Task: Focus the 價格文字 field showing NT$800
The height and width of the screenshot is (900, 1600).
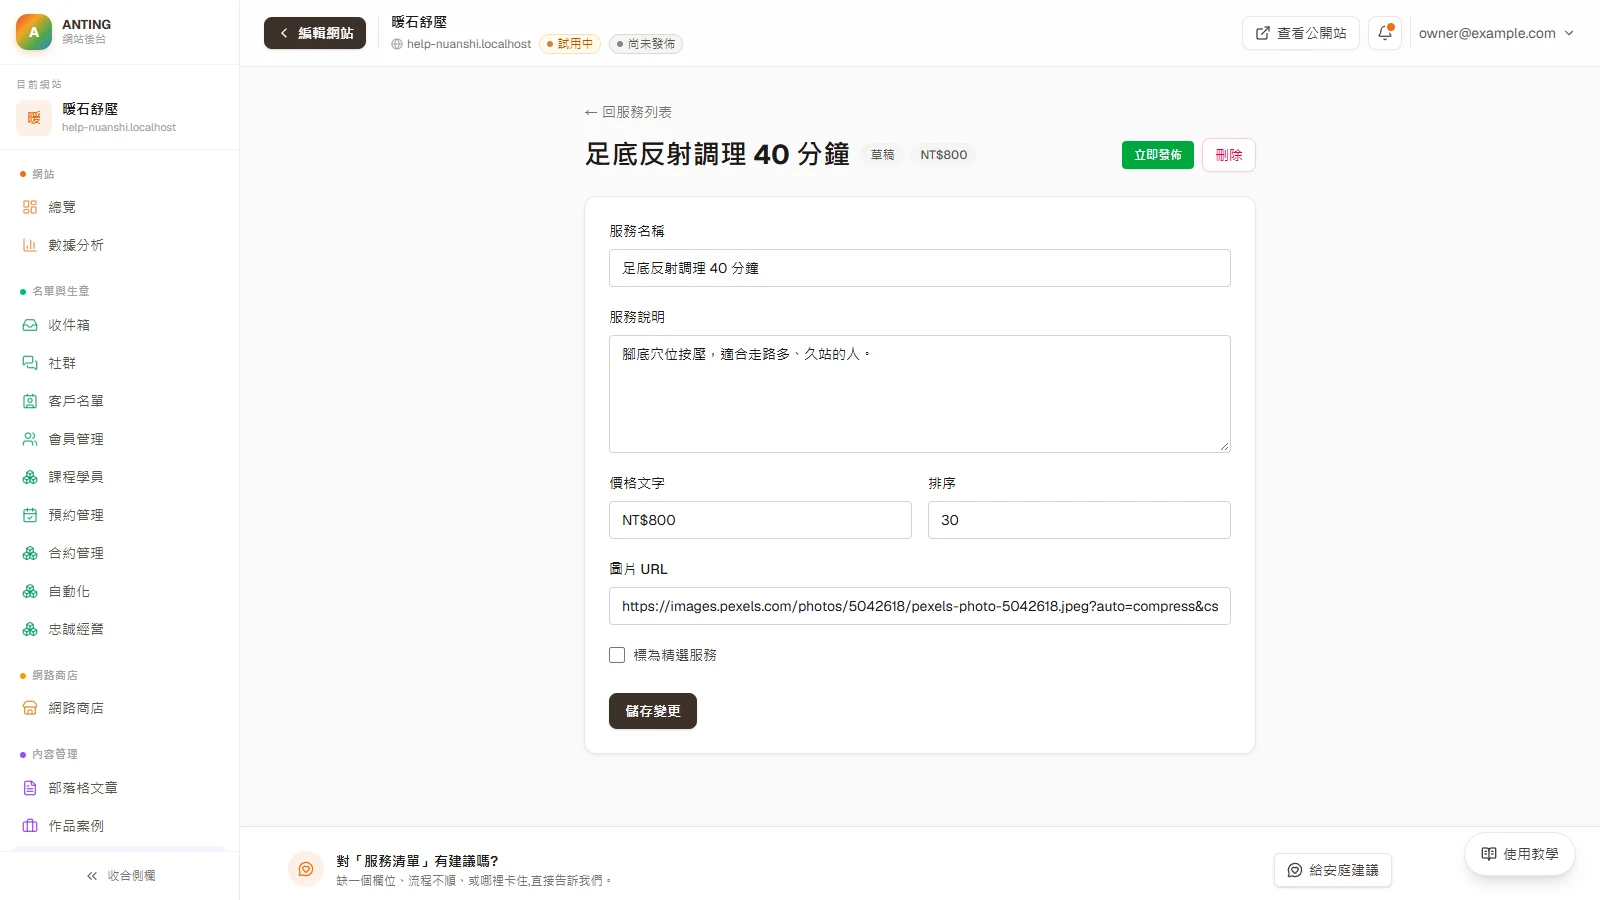Action: (x=760, y=520)
